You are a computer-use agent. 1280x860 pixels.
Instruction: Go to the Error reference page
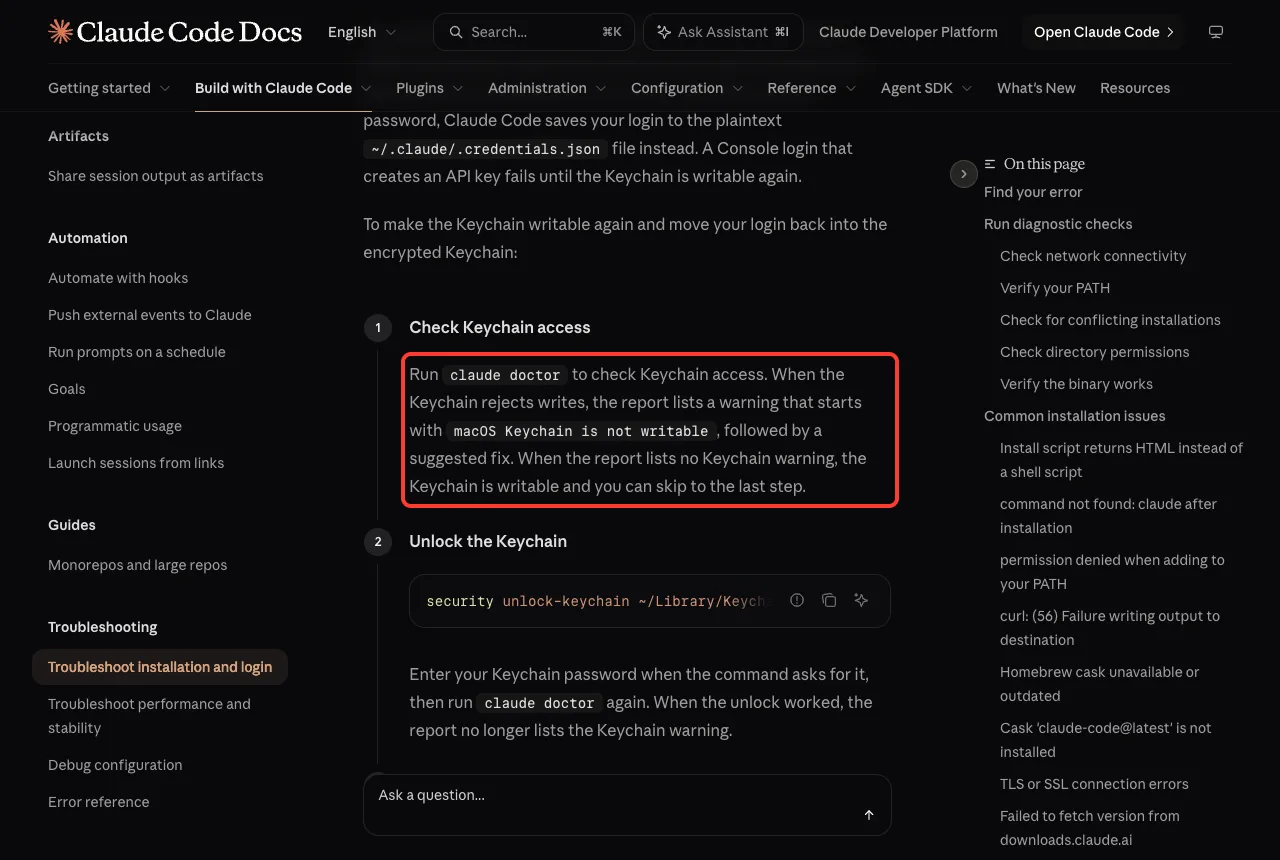coord(99,802)
